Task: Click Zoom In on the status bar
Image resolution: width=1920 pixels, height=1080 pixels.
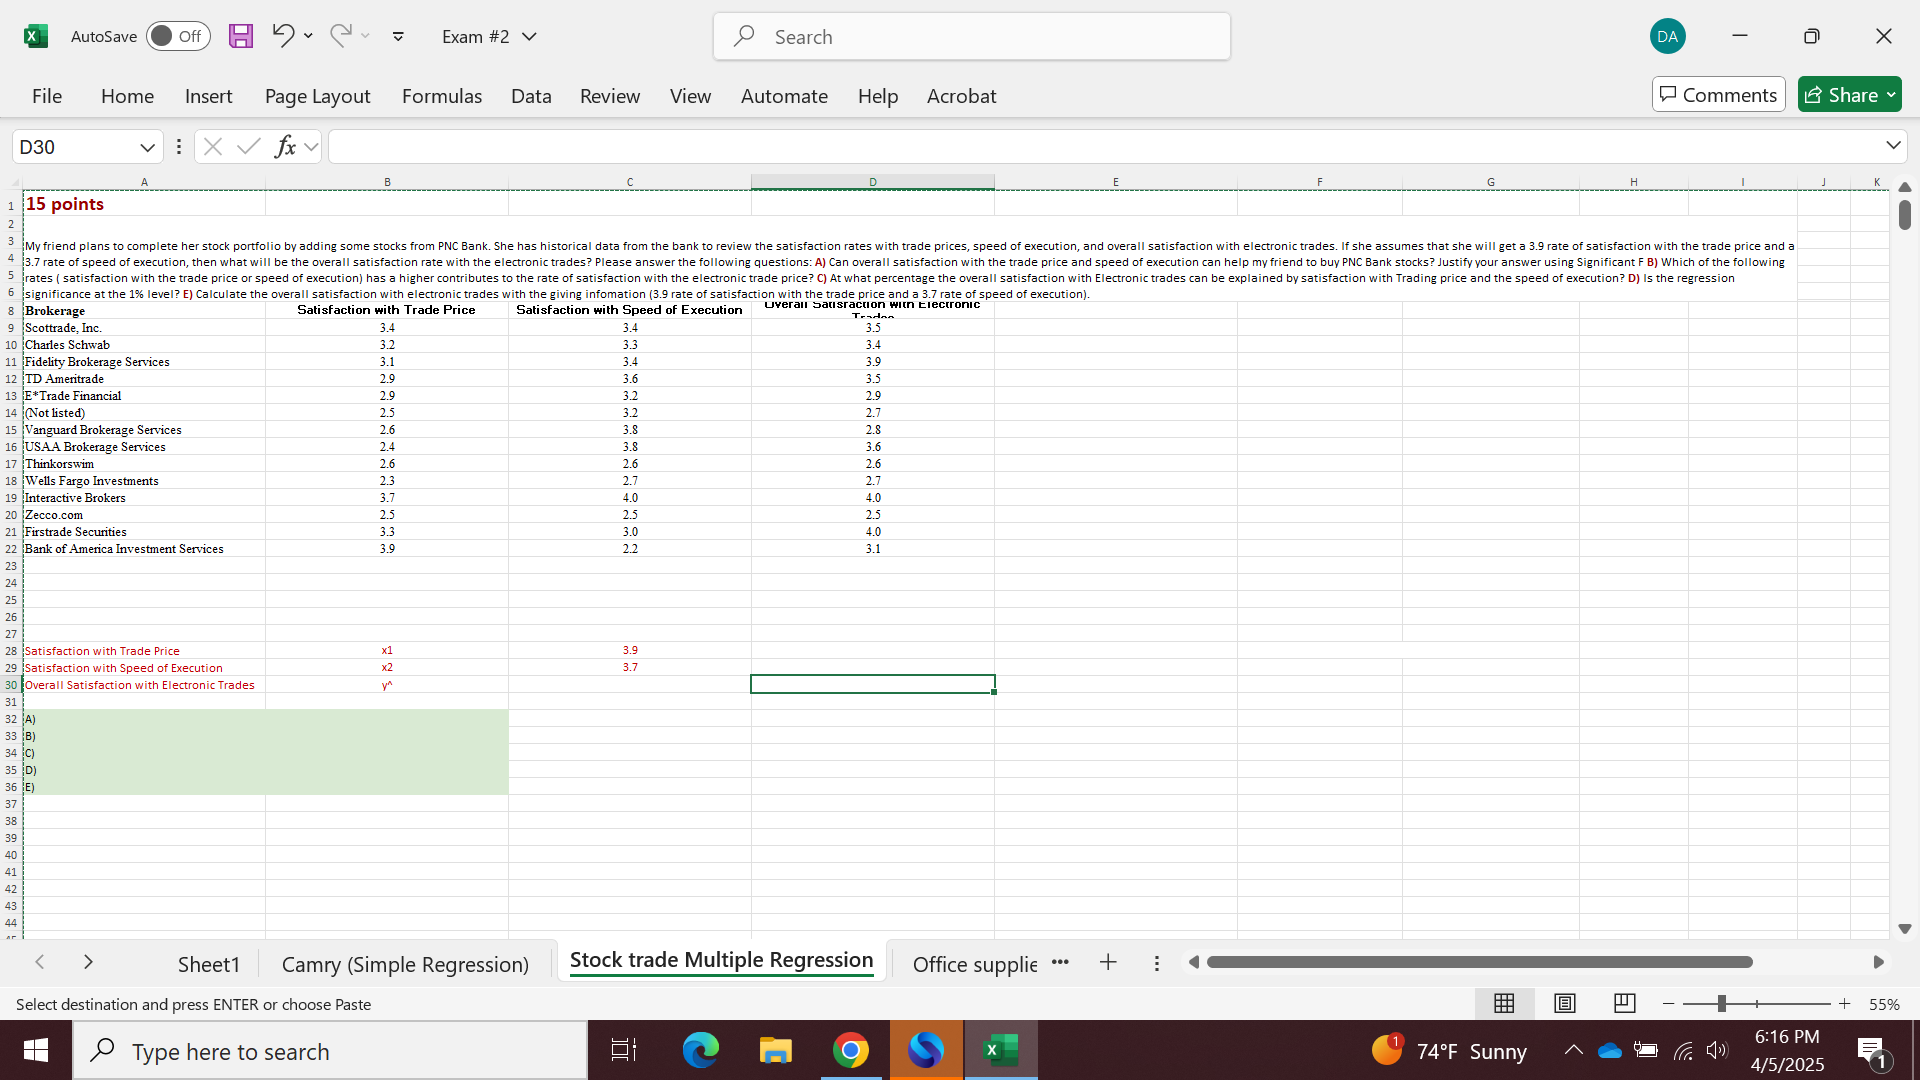Action: tap(1845, 1003)
